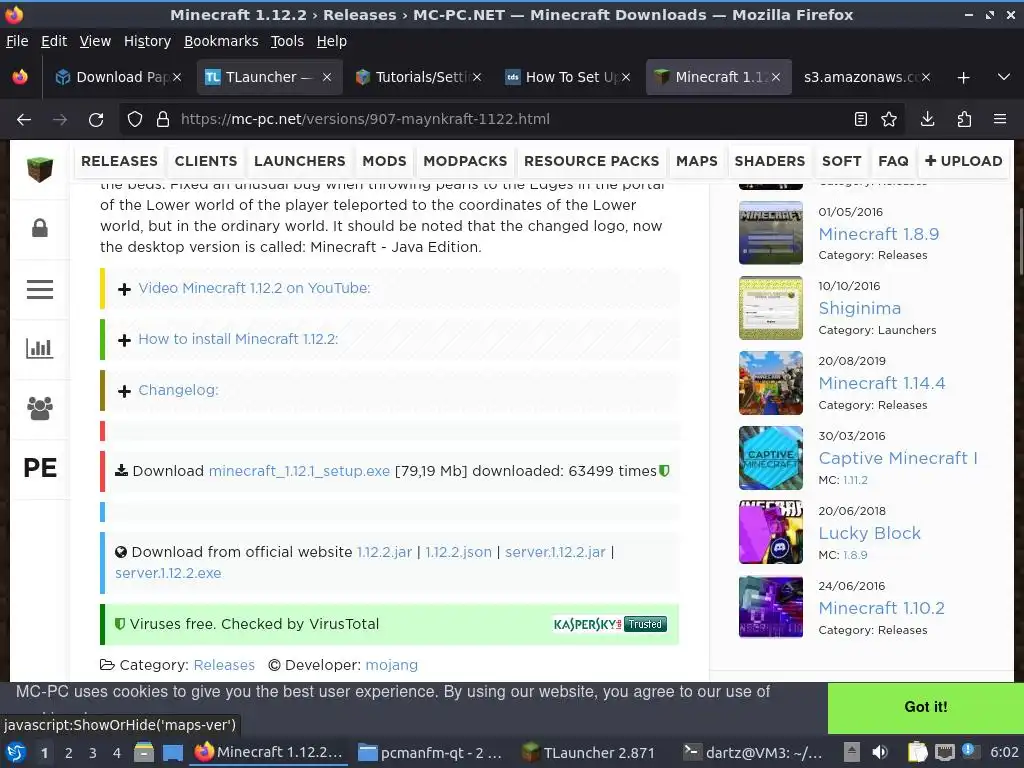The height and width of the screenshot is (768, 1024).
Task: Open the Tools menu
Action: pyautogui.click(x=287, y=41)
